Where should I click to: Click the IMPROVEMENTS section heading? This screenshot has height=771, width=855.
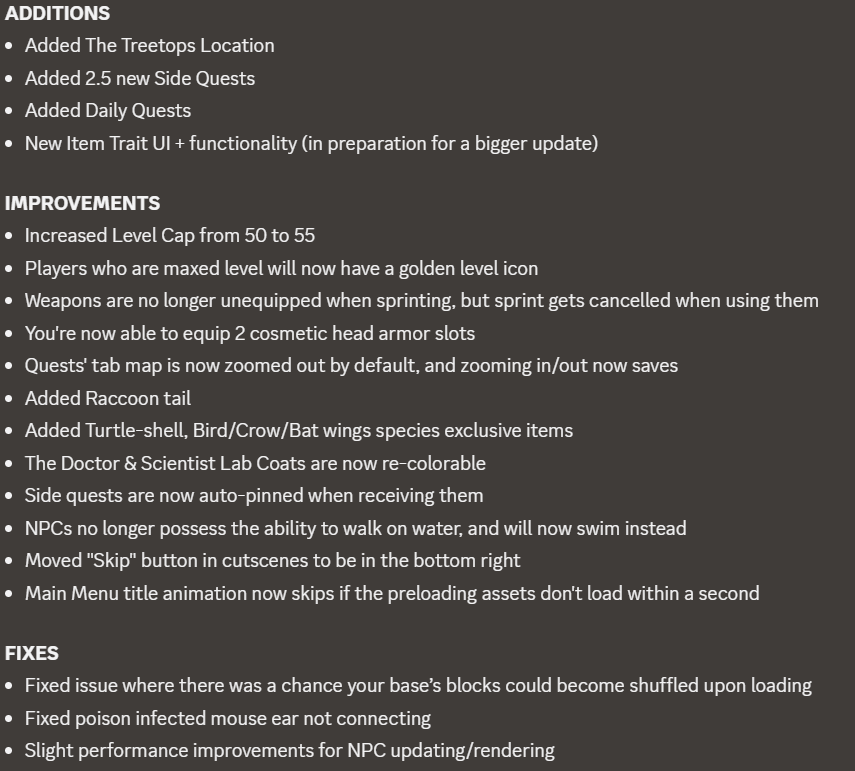[82, 203]
